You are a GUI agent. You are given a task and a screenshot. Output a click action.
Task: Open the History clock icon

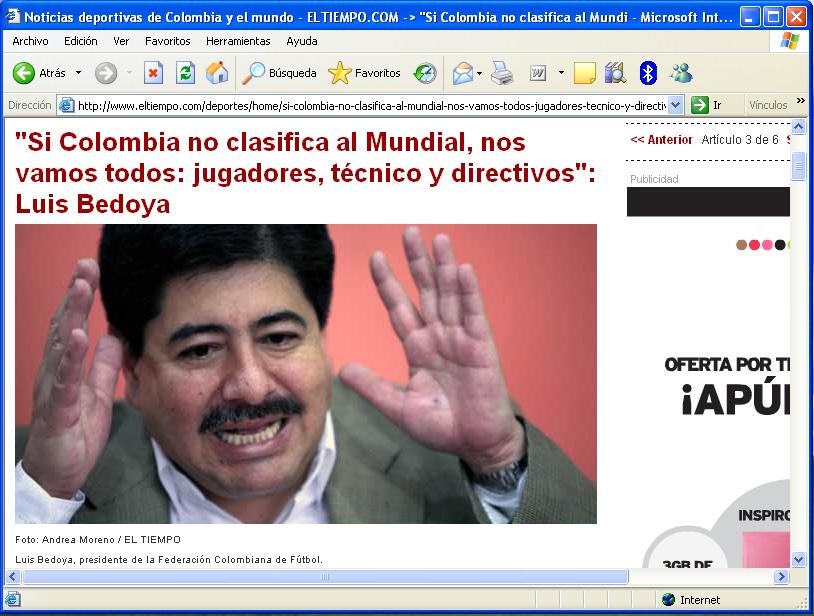coord(425,73)
